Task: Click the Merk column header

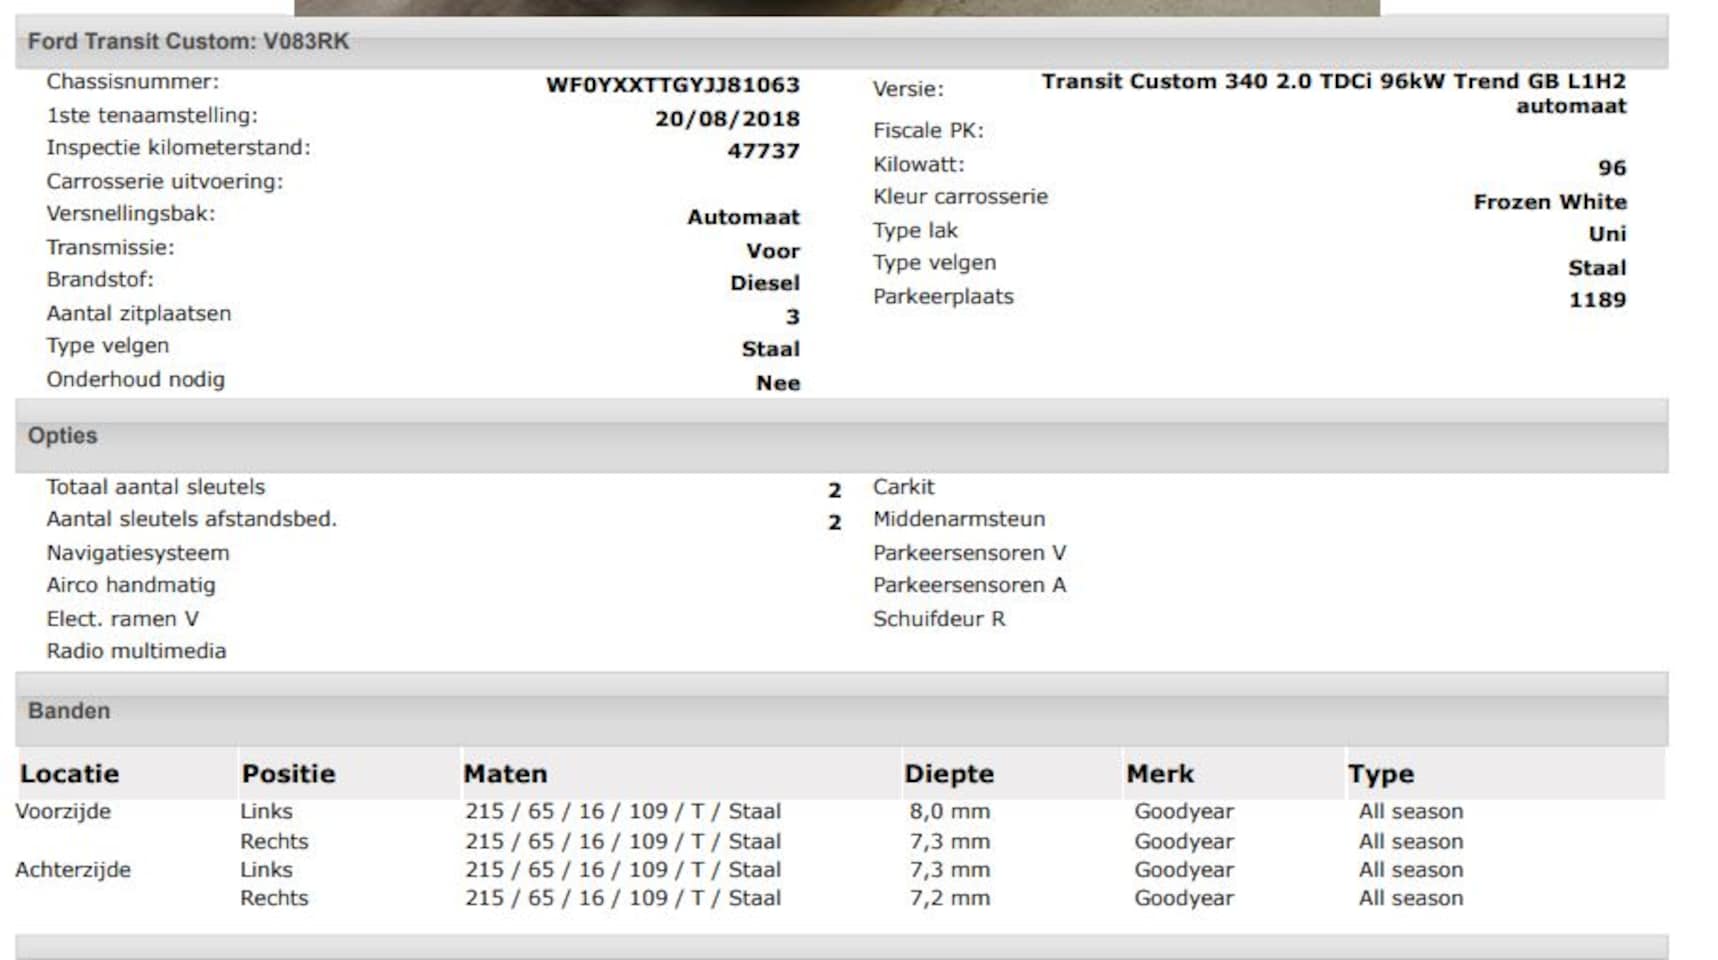Action: 1159,774
